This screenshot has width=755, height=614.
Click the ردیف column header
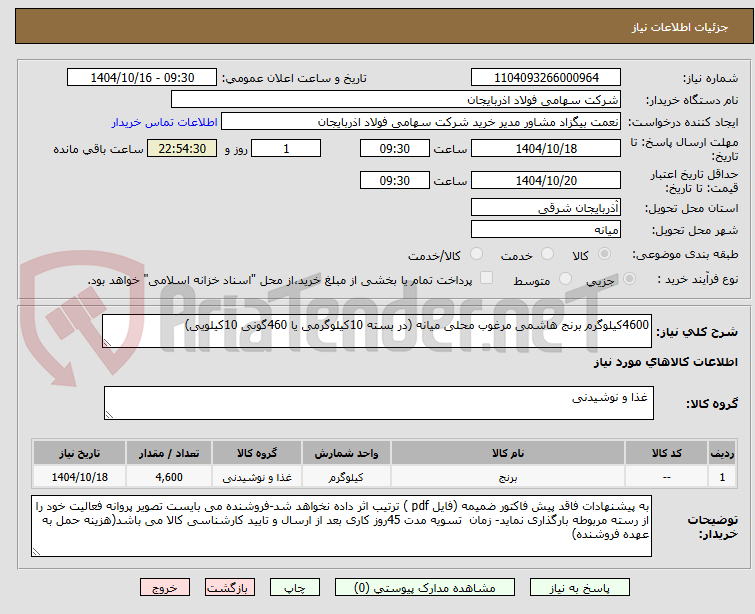point(722,453)
